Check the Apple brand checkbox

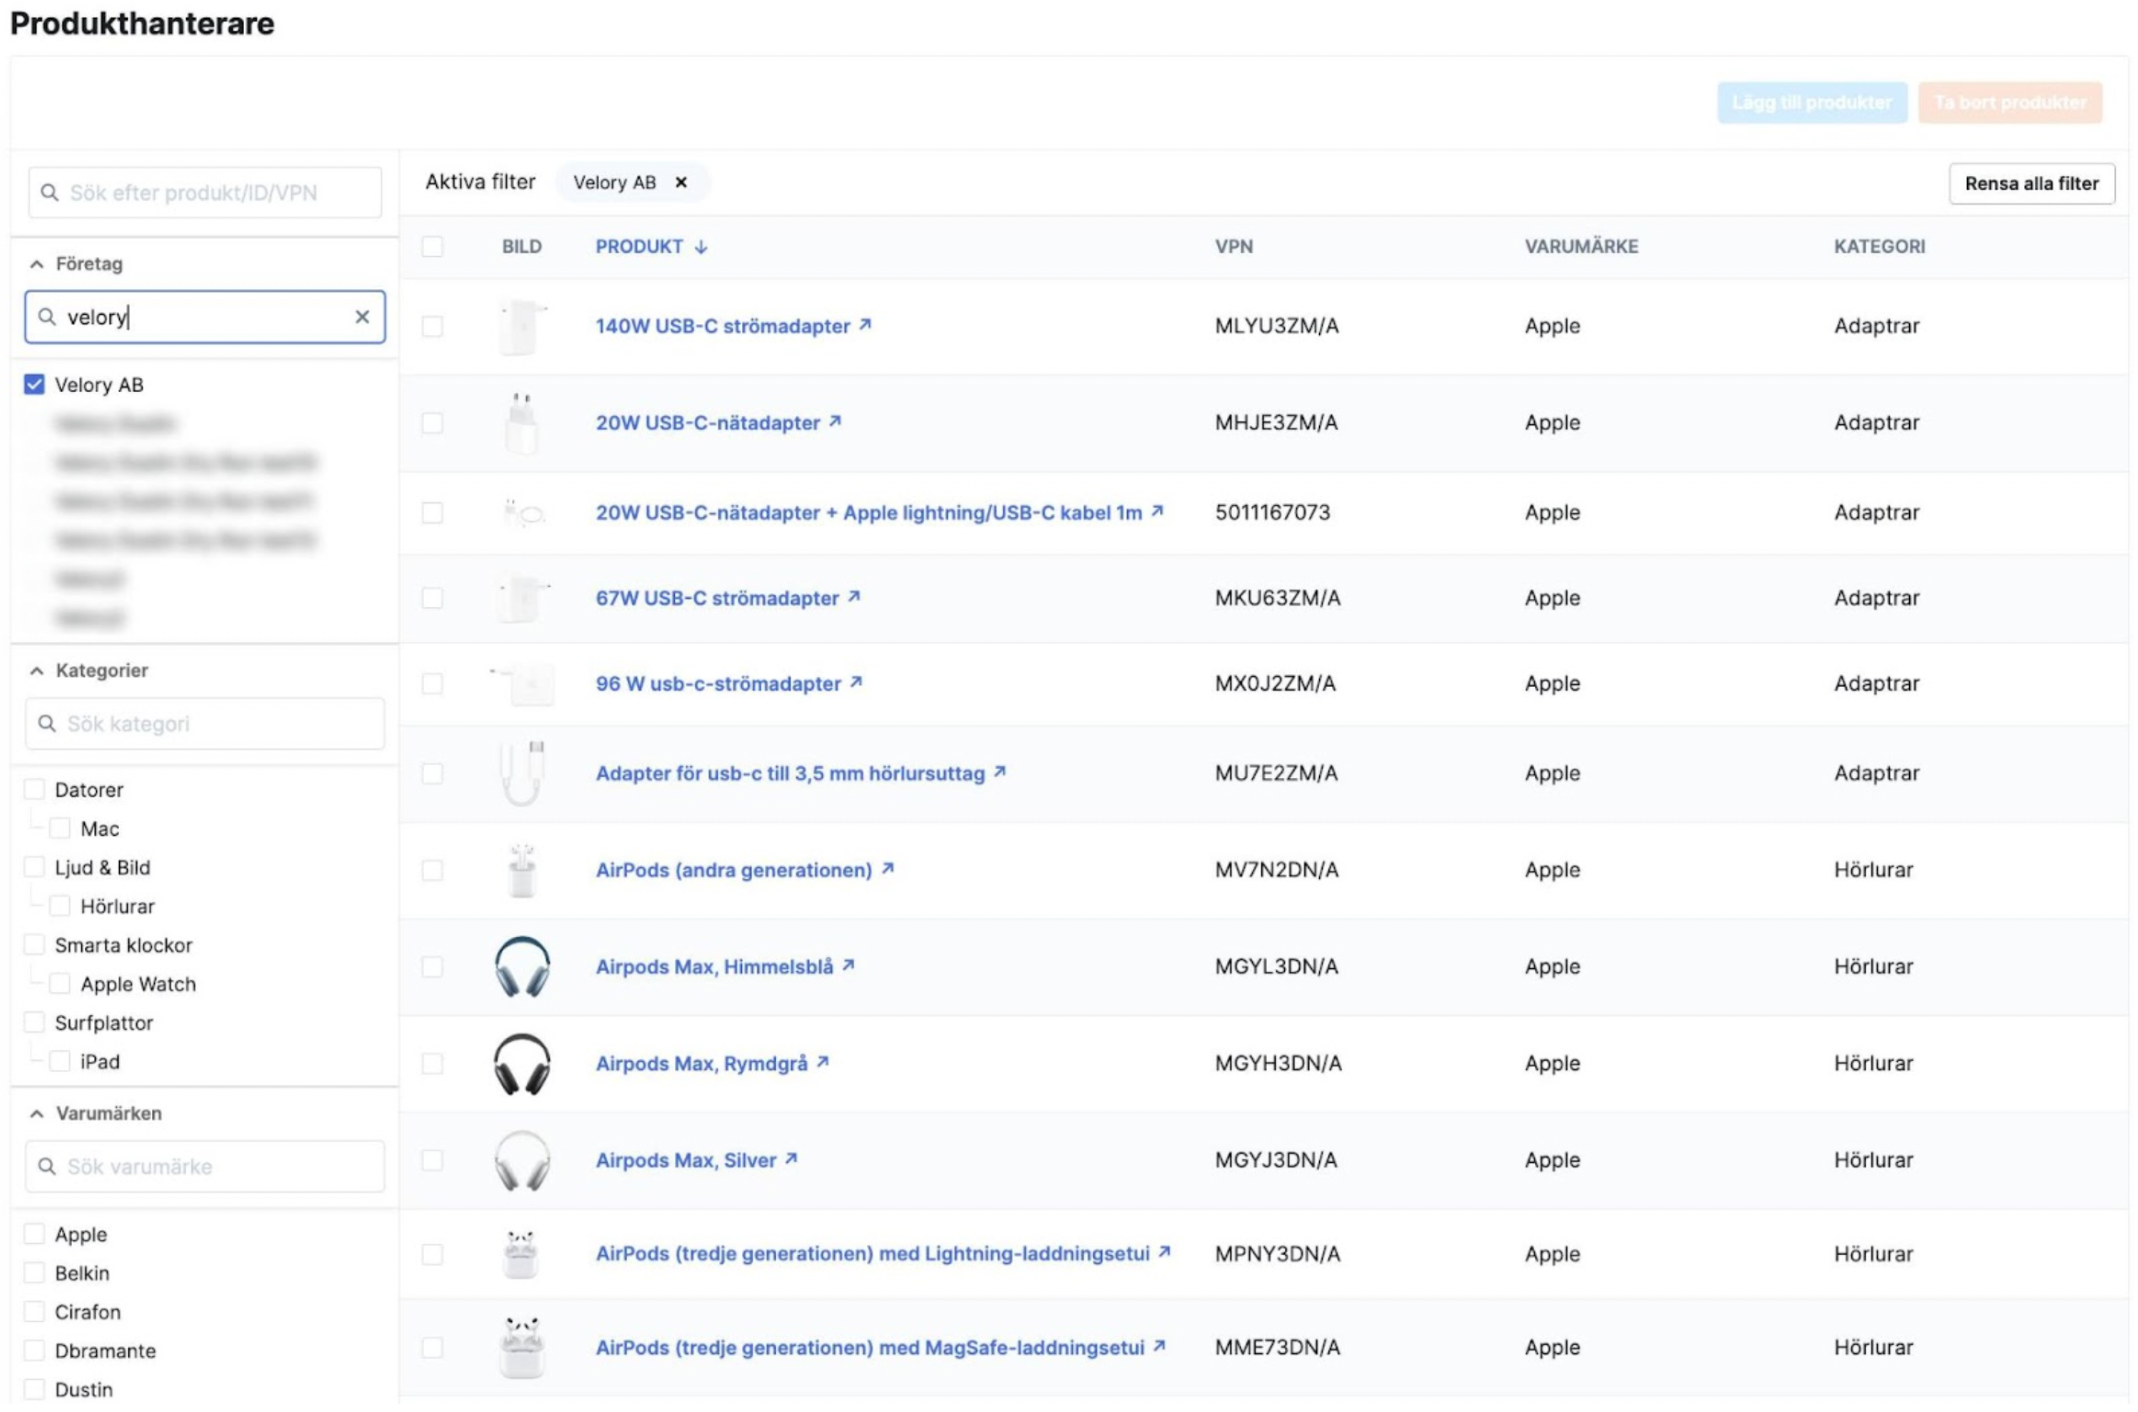[x=34, y=1234]
